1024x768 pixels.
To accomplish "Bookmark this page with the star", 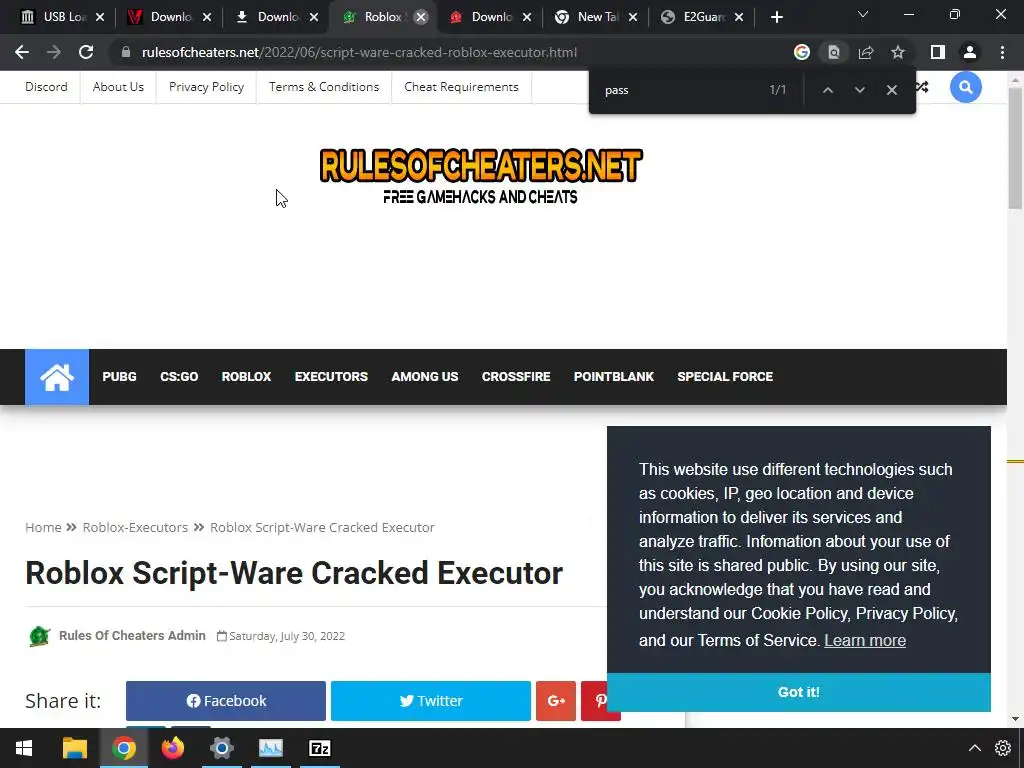I will coord(898,52).
